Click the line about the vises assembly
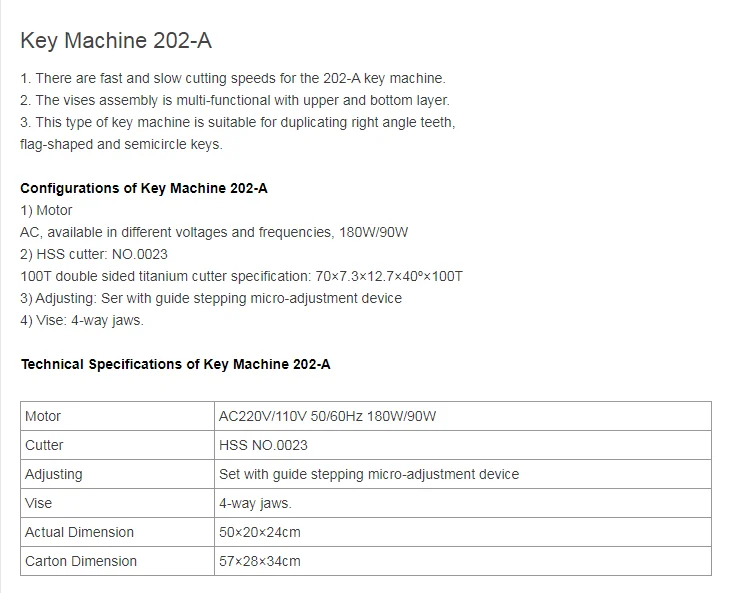 pyautogui.click(x=235, y=100)
